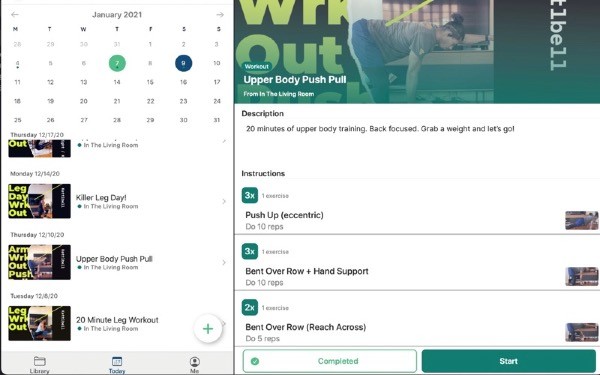View Bent Over Row (Reach Across) thumbnail
This screenshot has width=600, height=375.
pos(582,332)
